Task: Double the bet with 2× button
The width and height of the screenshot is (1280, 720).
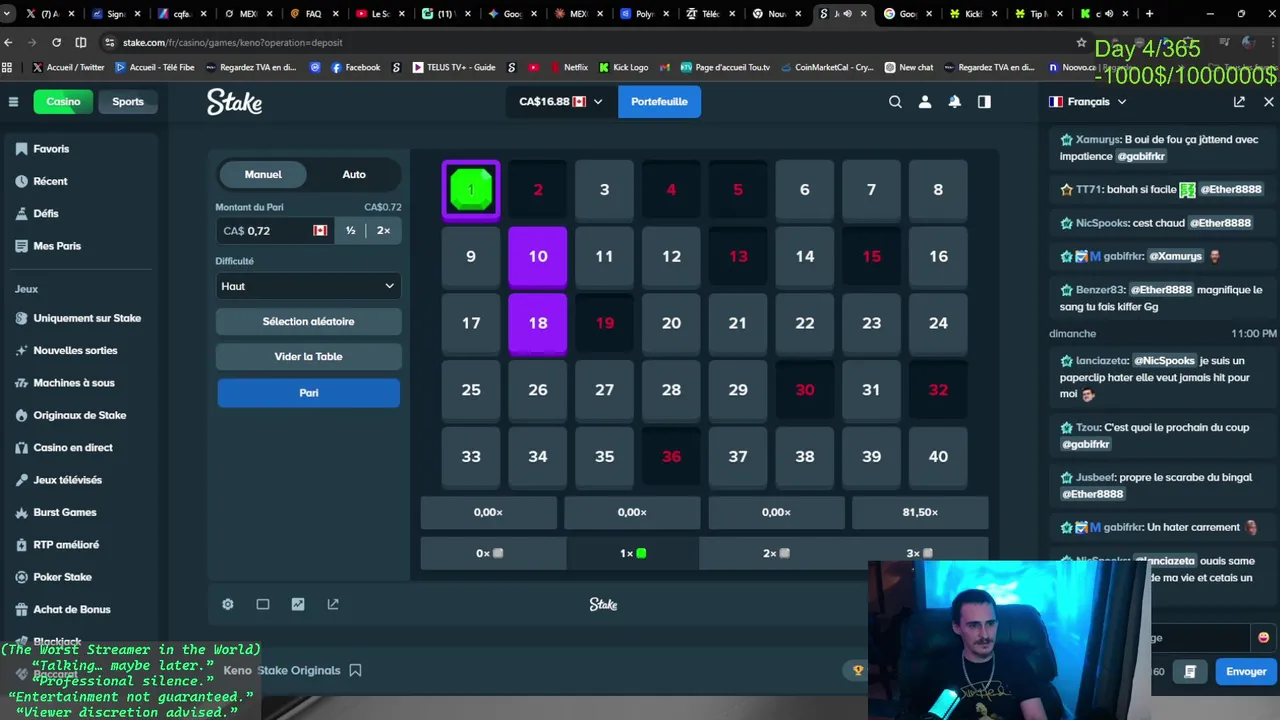Action: 383,231
